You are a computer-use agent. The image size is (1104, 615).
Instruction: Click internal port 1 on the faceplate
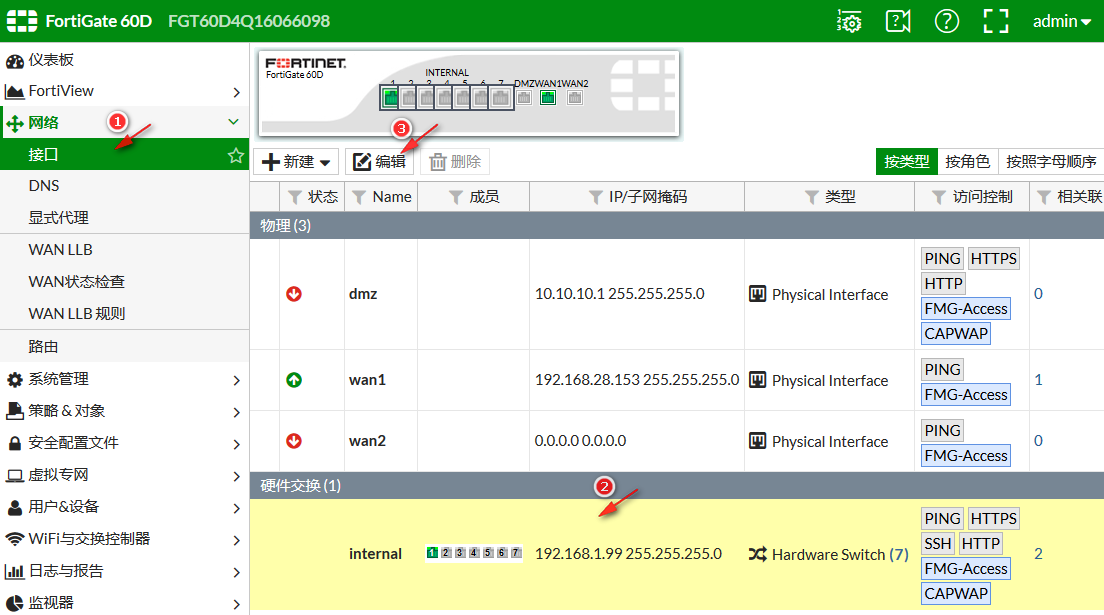coord(390,97)
